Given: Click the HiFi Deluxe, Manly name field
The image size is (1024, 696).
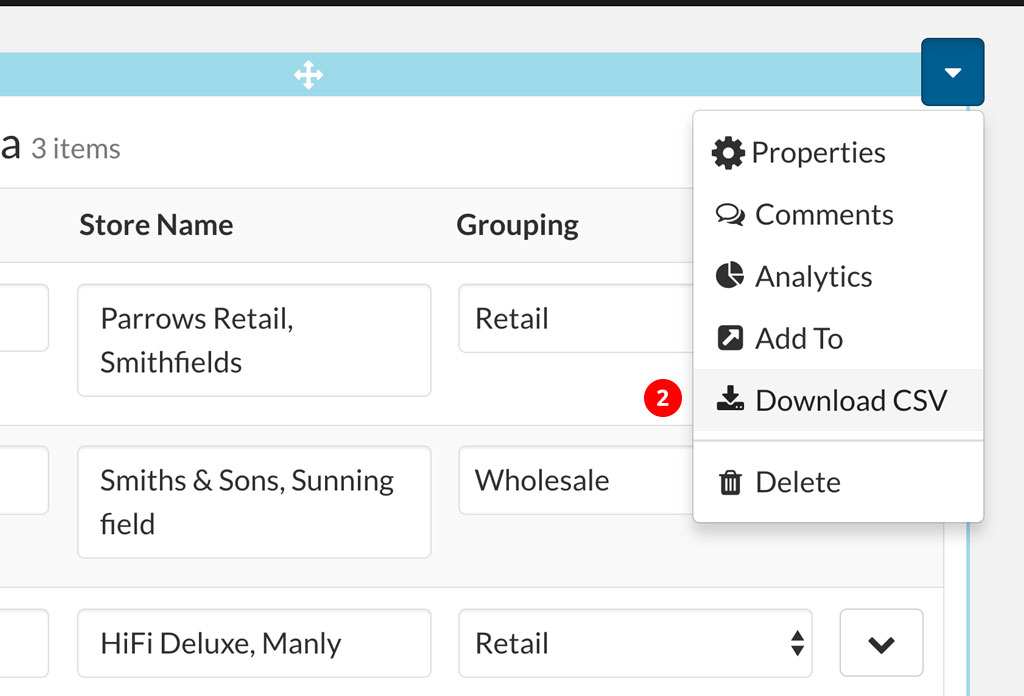Looking at the screenshot, I should pos(254,643).
